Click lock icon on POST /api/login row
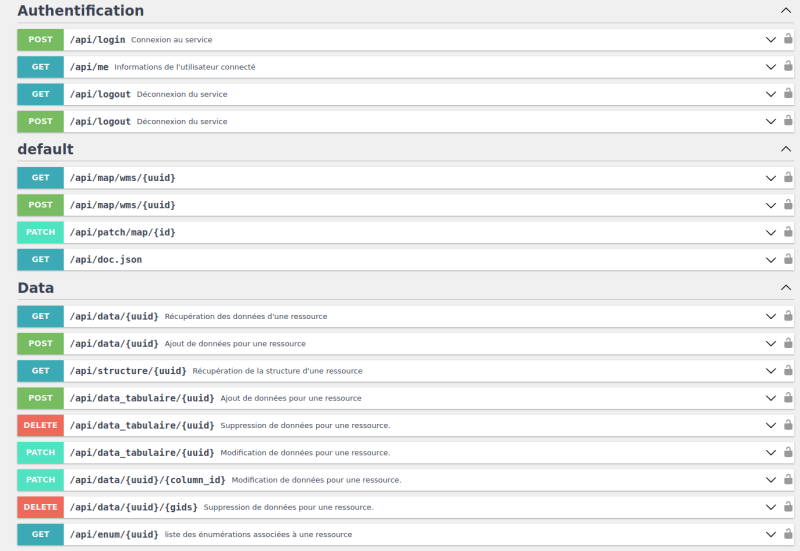The width and height of the screenshot is (800, 551). click(788, 39)
